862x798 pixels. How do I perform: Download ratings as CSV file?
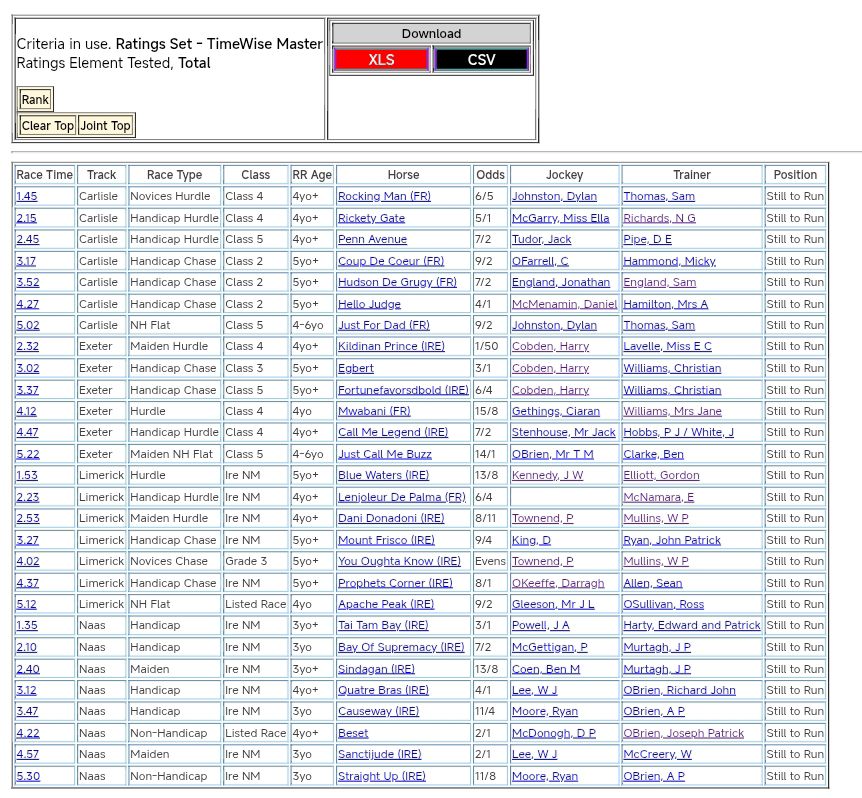[481, 60]
